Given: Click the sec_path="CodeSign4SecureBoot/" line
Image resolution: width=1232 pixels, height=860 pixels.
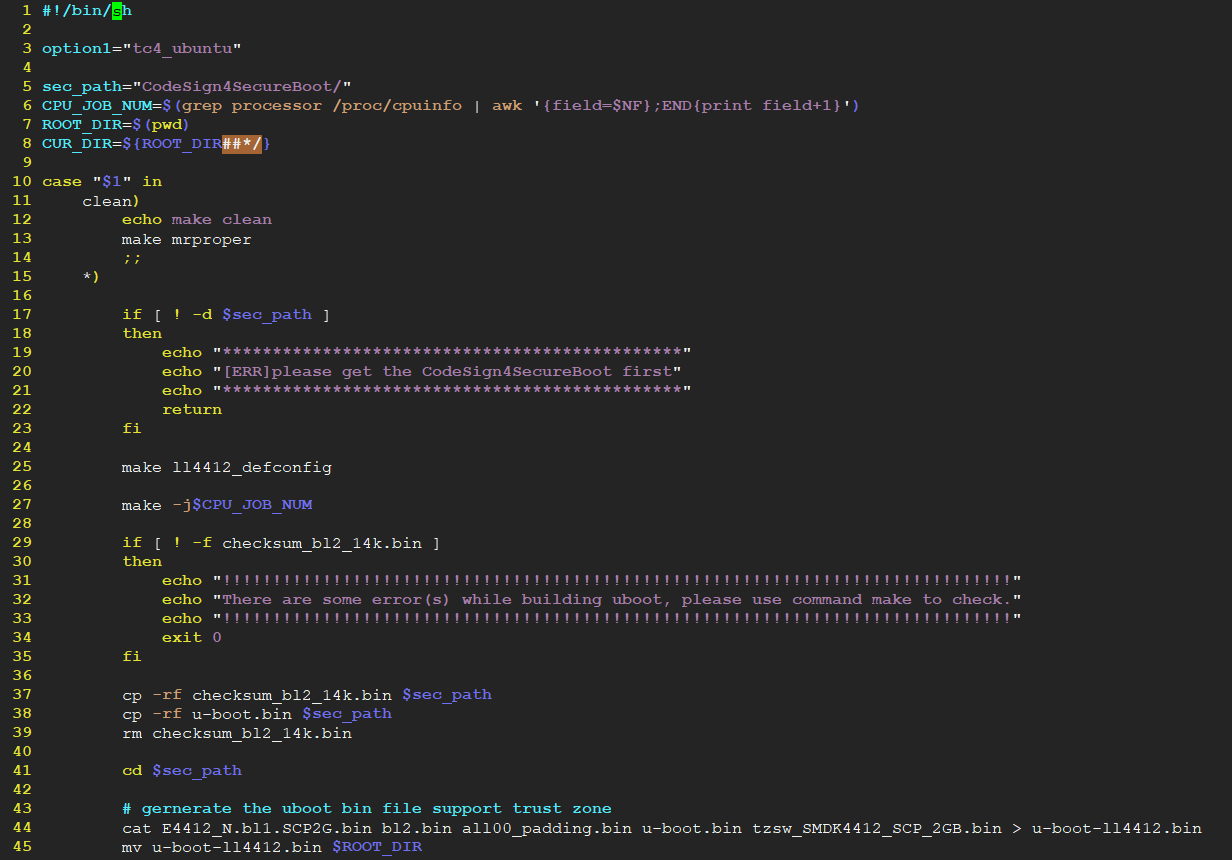Looking at the screenshot, I should pyautogui.click(x=197, y=86).
